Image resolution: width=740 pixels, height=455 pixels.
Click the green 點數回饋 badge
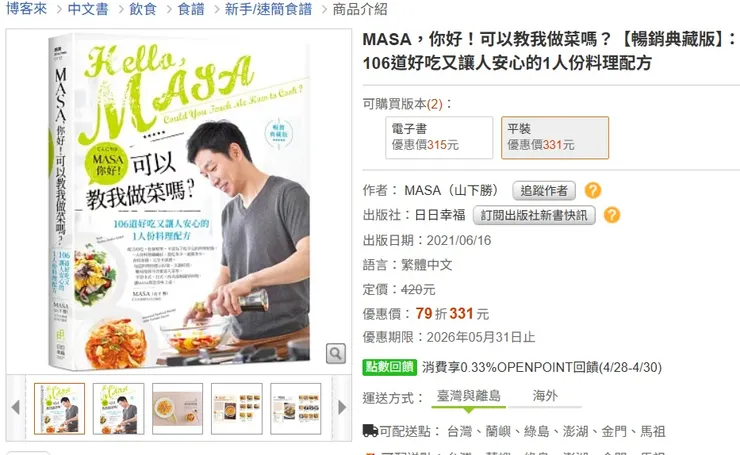(x=389, y=367)
